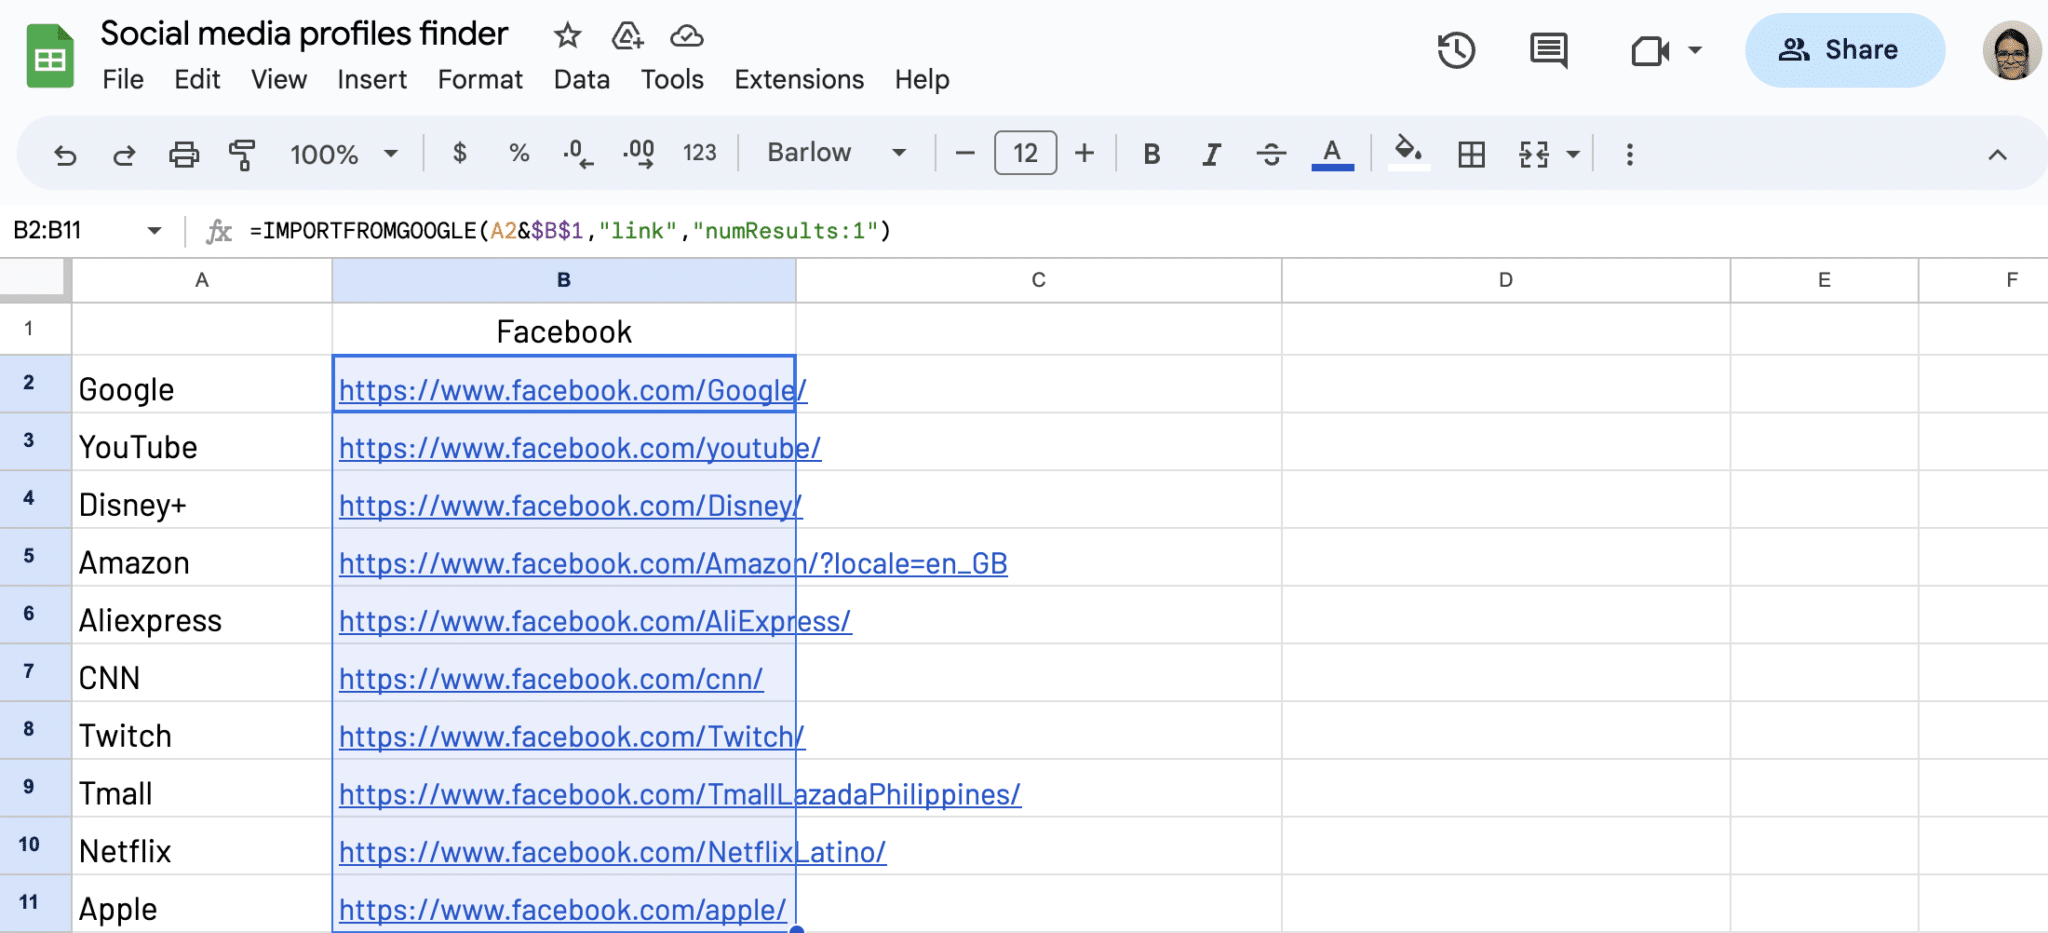Select the Paint format roller icon
The width and height of the screenshot is (2048, 933).
(242, 154)
